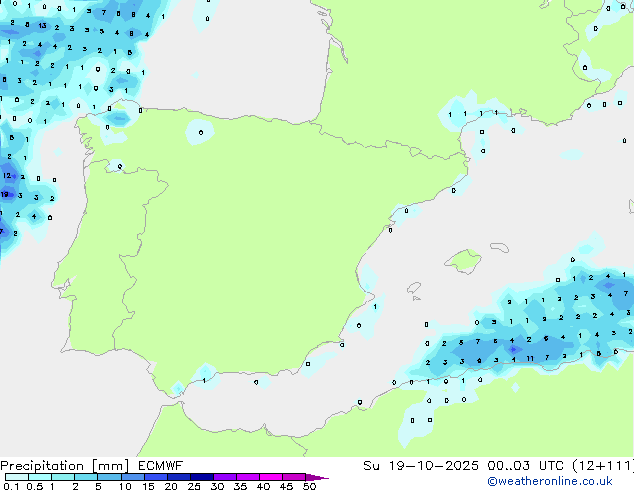Click the '19' precipitation value west of Portugal
Screen dimensions: 634x490
click(4, 194)
